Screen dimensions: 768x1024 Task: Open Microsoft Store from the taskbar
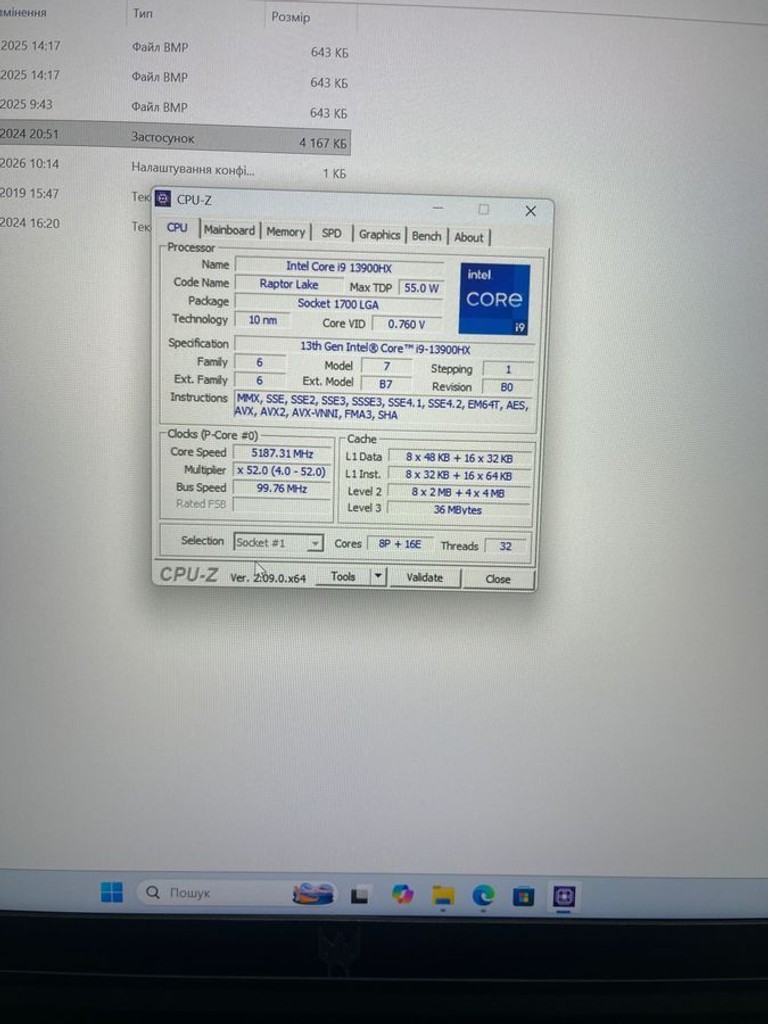[x=523, y=897]
